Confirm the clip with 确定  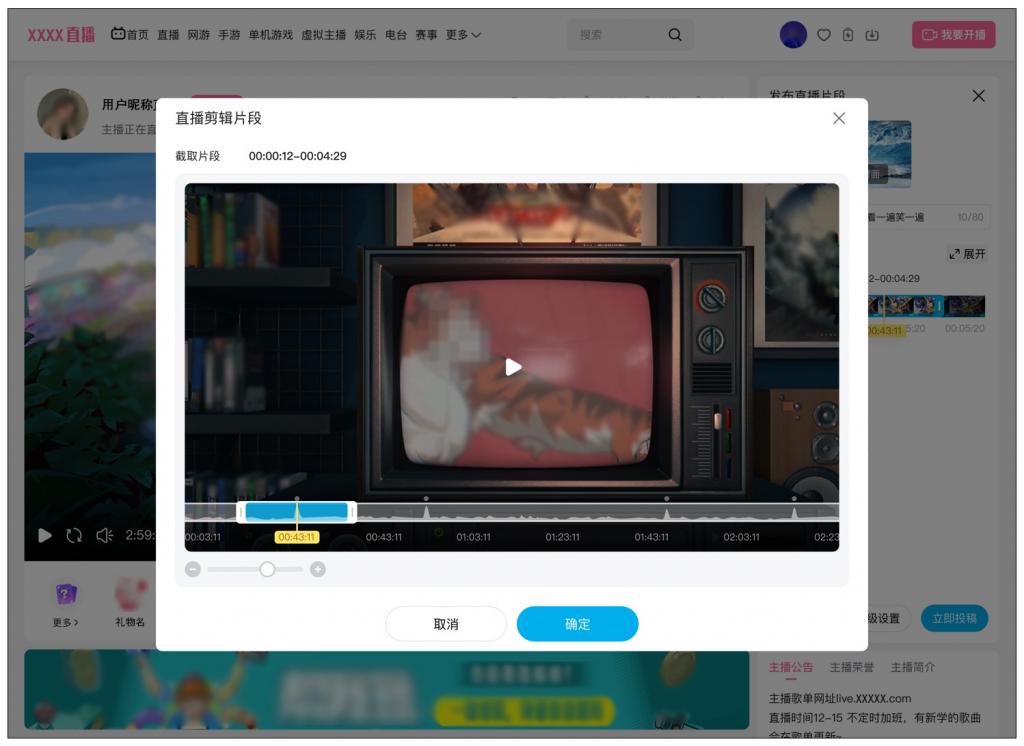[577, 624]
